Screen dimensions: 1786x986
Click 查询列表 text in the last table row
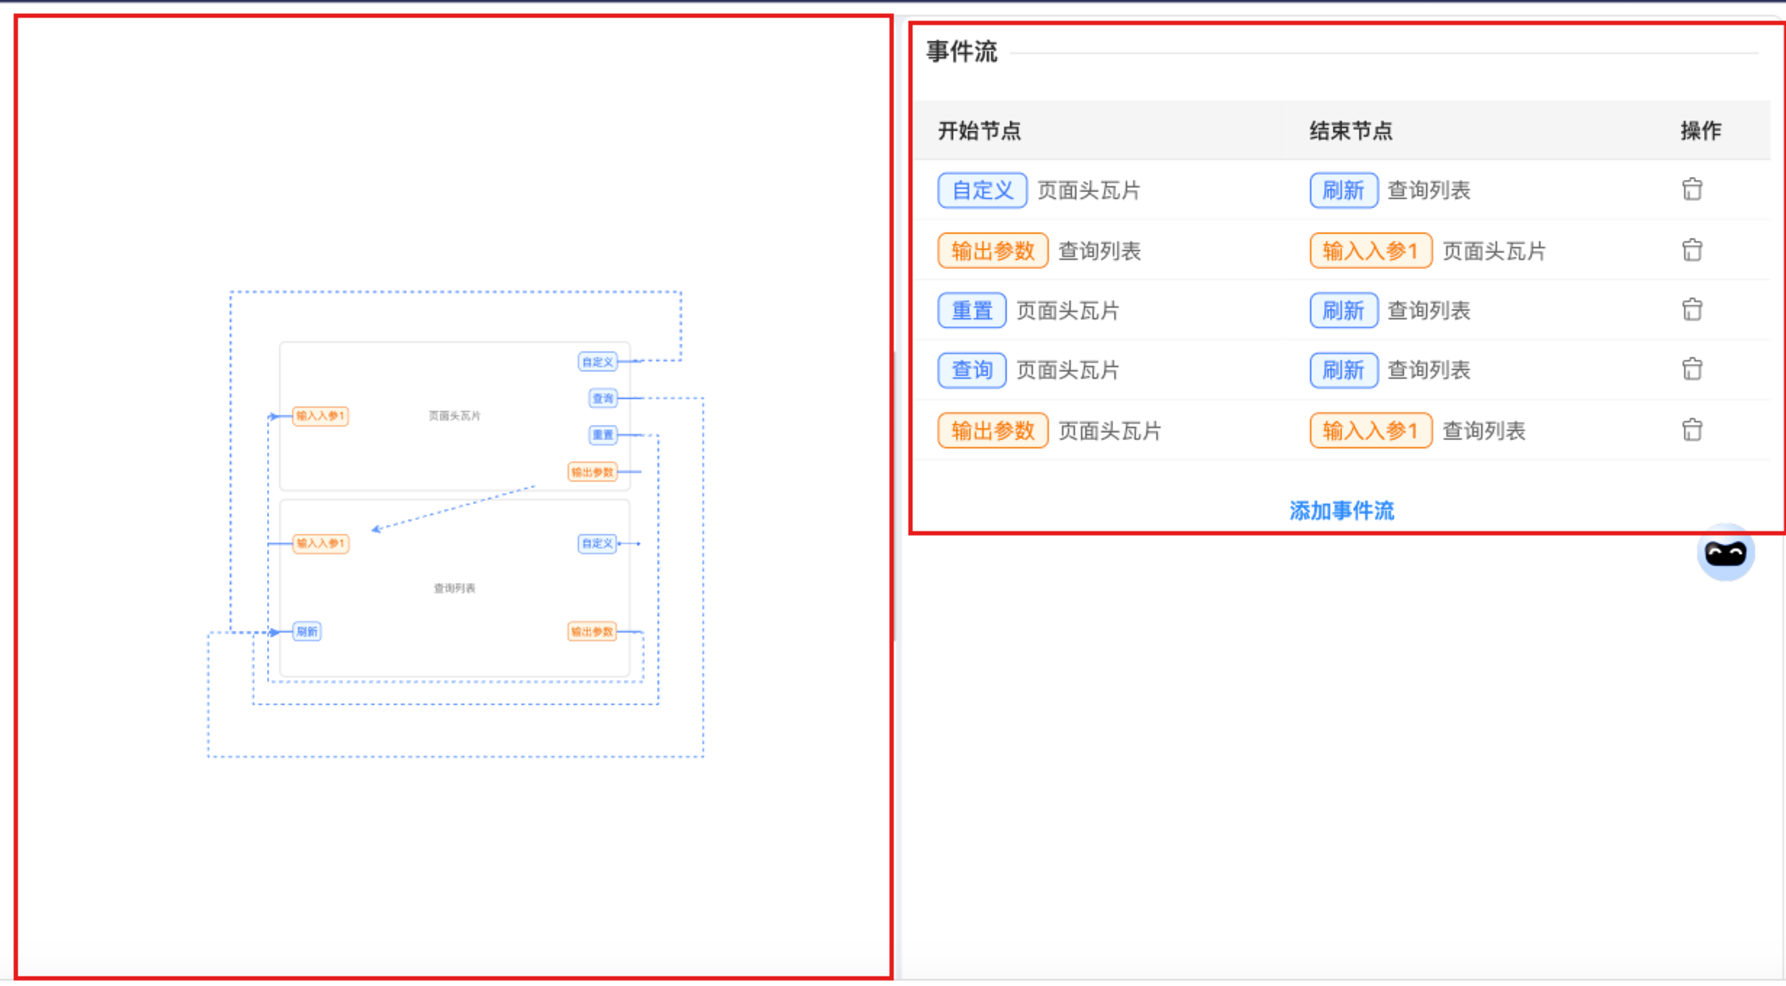click(x=1483, y=431)
